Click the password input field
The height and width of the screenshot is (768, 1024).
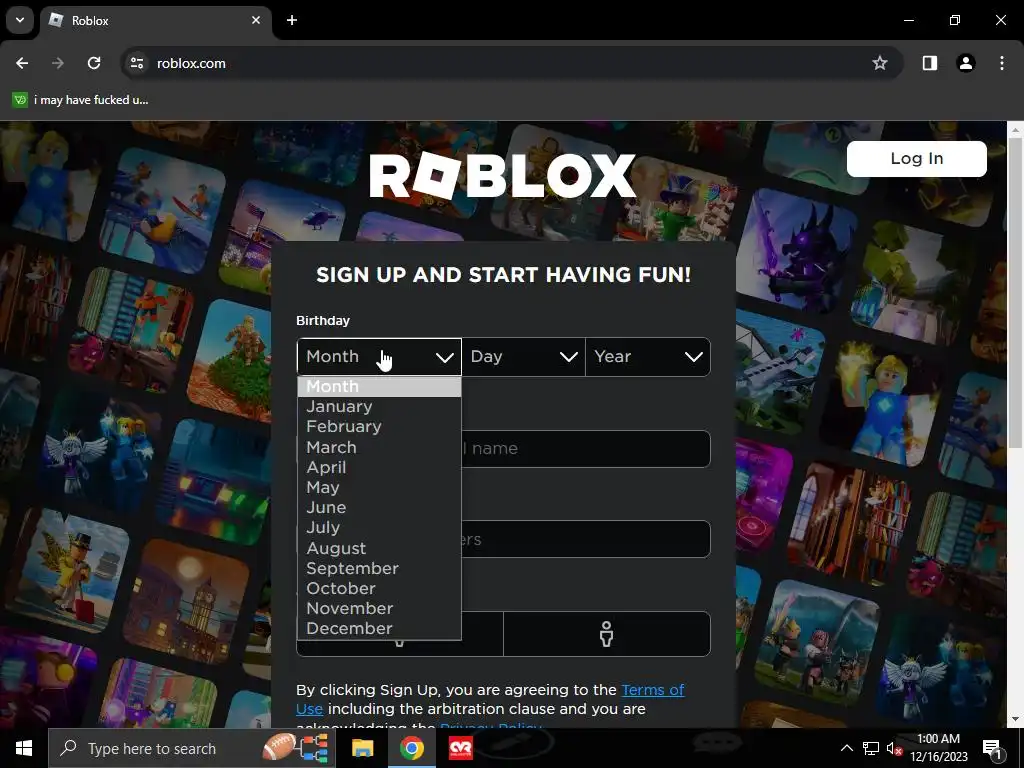[586, 539]
